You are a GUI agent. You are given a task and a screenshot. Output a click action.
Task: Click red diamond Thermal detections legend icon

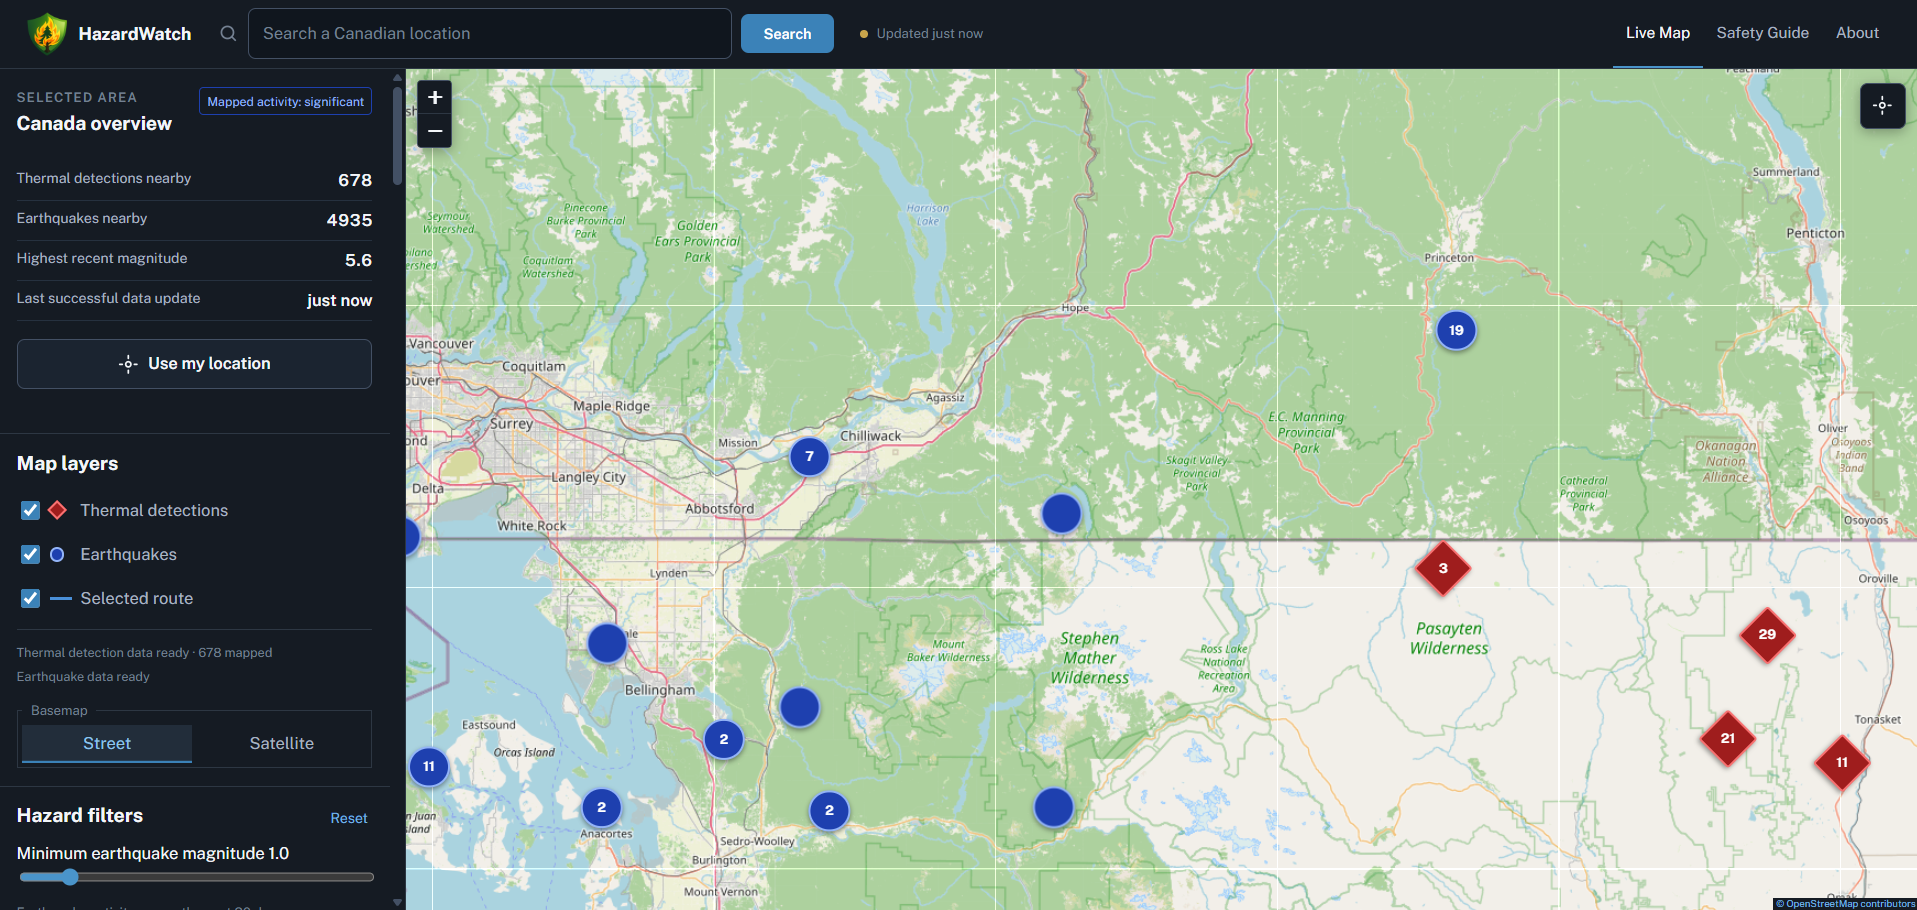pyautogui.click(x=58, y=510)
